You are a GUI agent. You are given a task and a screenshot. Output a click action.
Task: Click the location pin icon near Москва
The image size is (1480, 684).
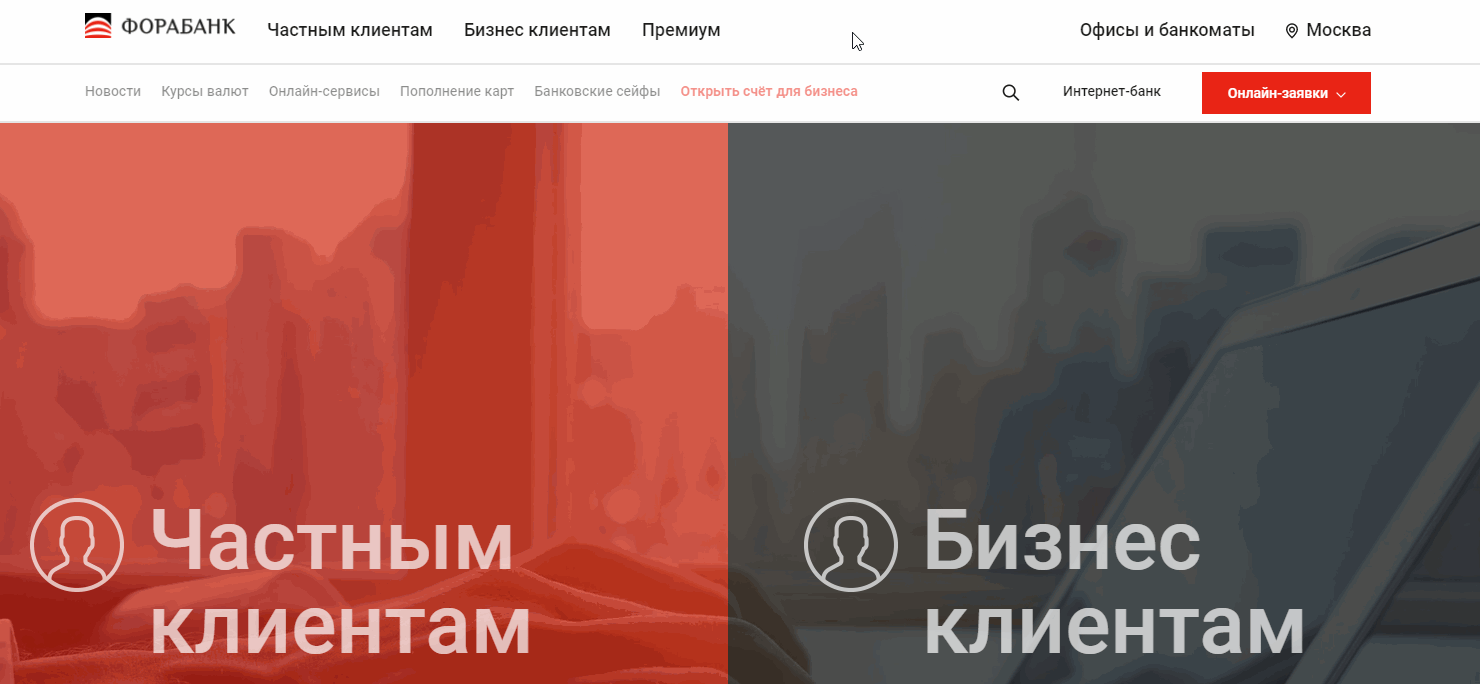(x=1291, y=29)
